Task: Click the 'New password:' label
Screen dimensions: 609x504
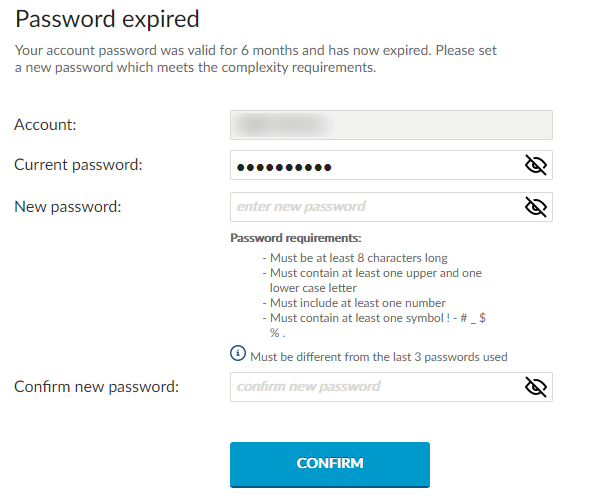Action: (67, 207)
